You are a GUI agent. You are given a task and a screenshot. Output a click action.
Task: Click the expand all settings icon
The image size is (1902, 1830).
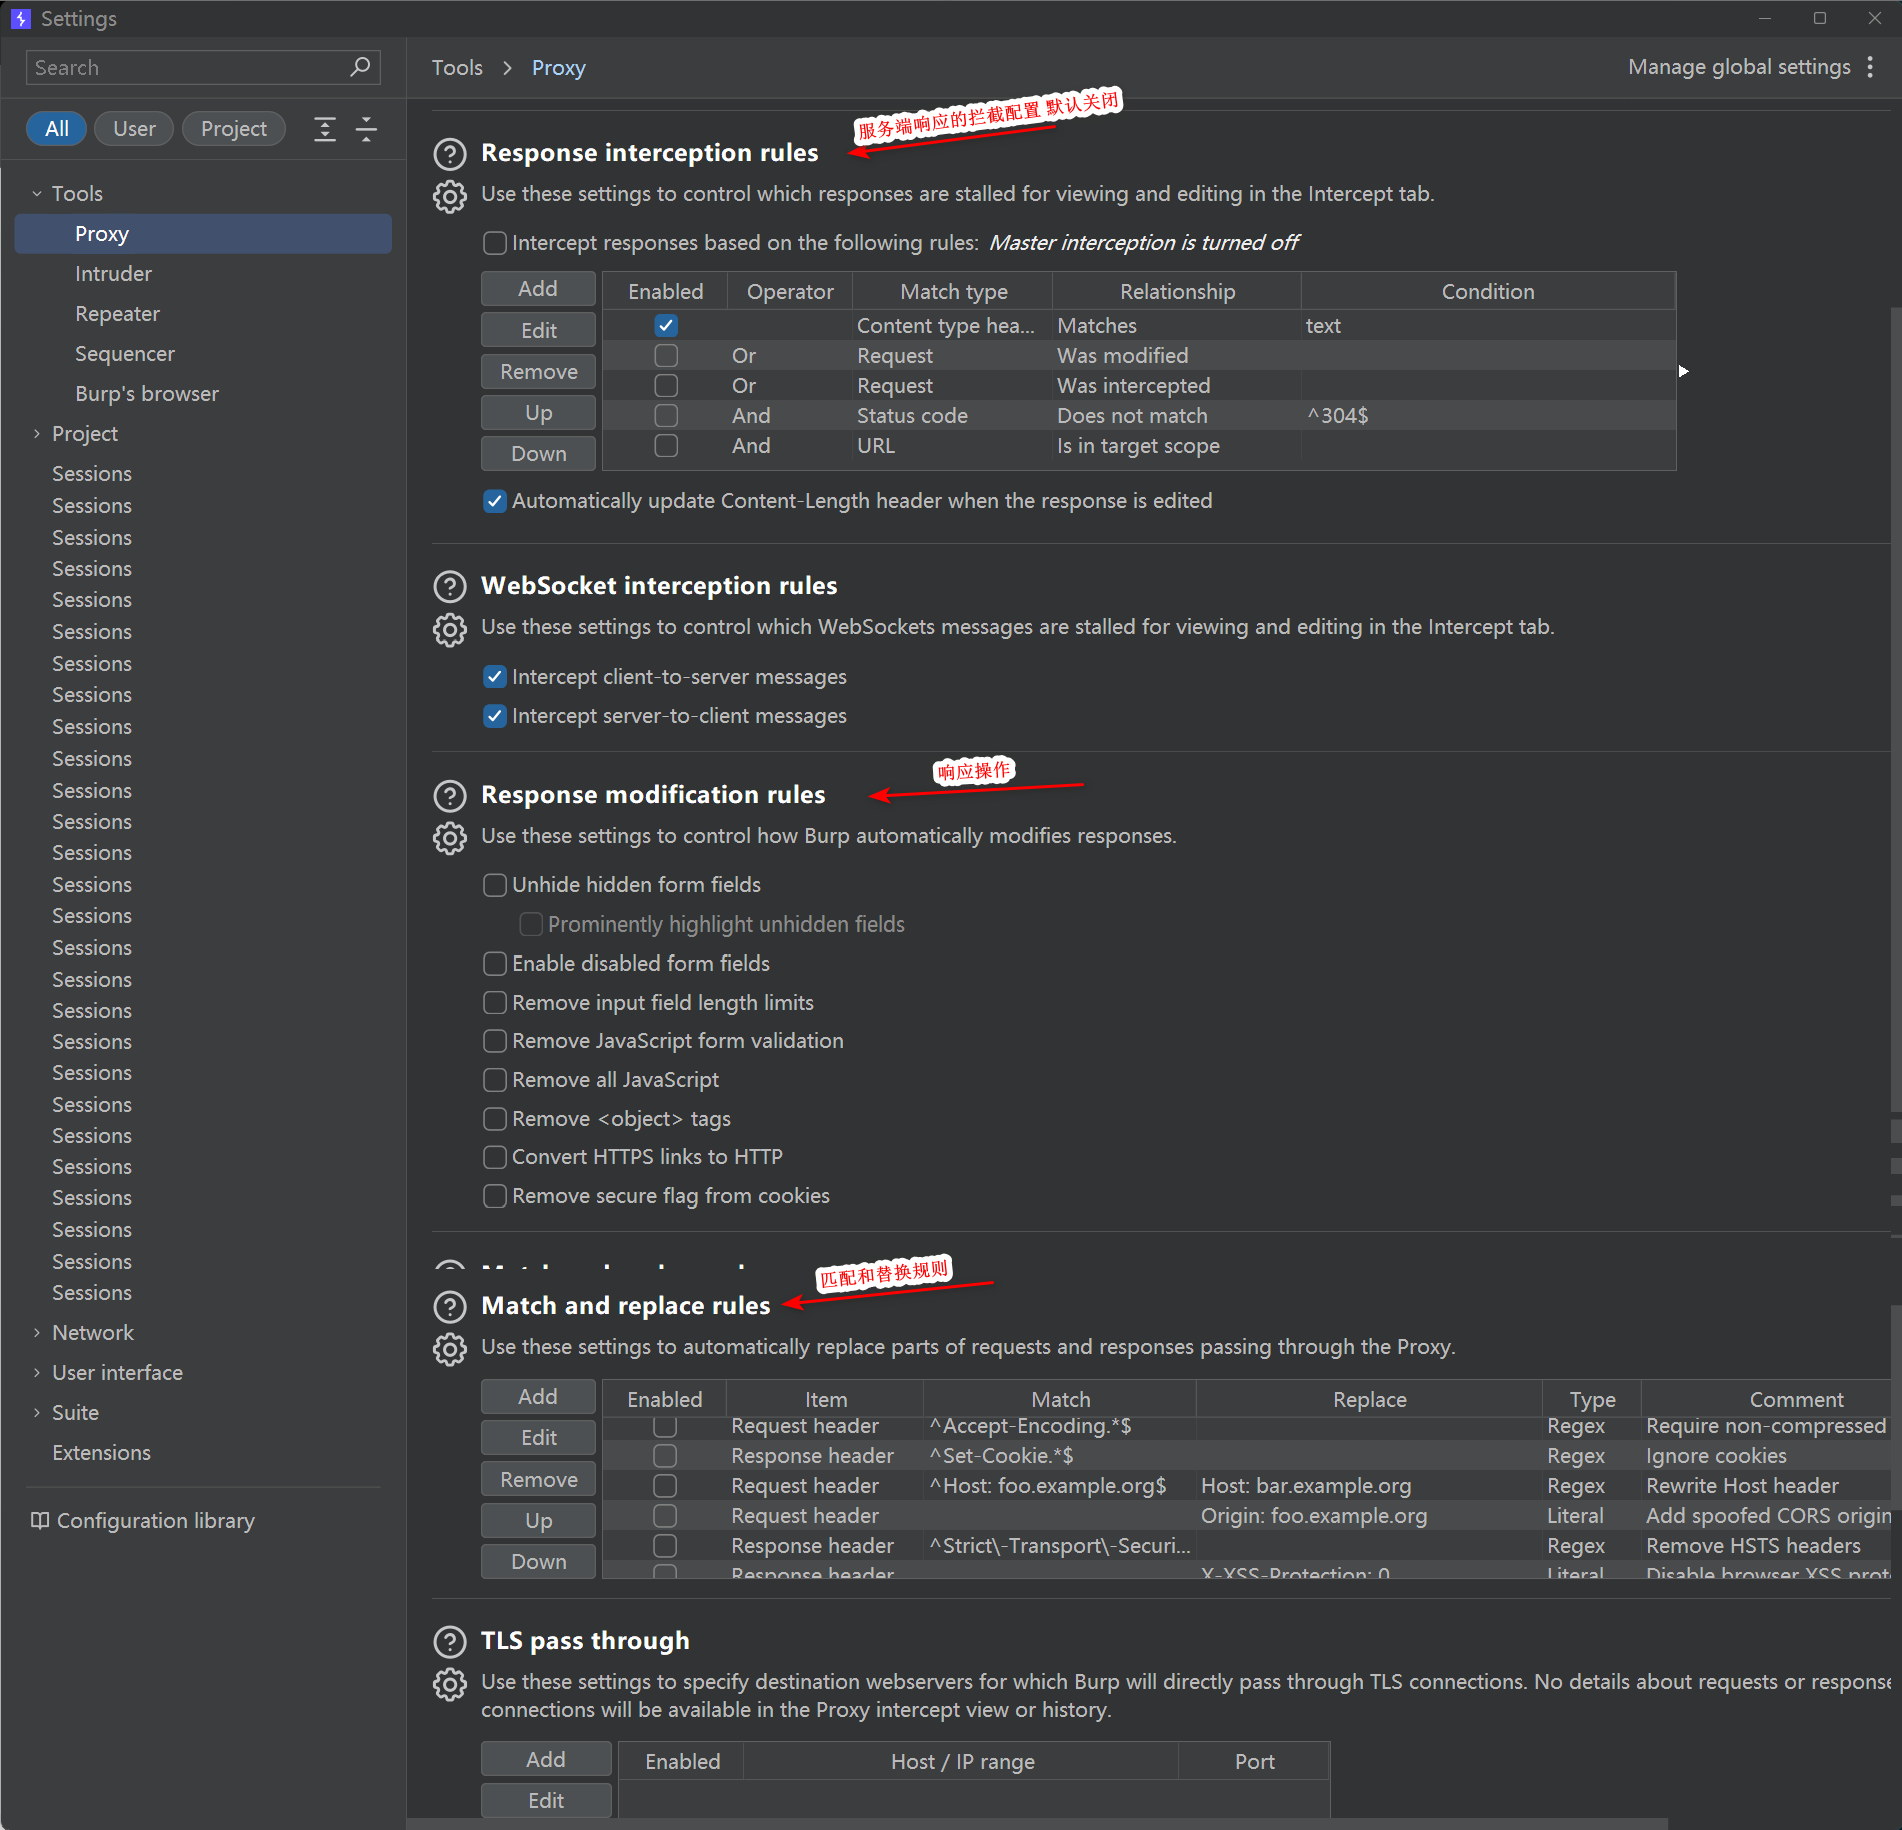pyautogui.click(x=325, y=129)
